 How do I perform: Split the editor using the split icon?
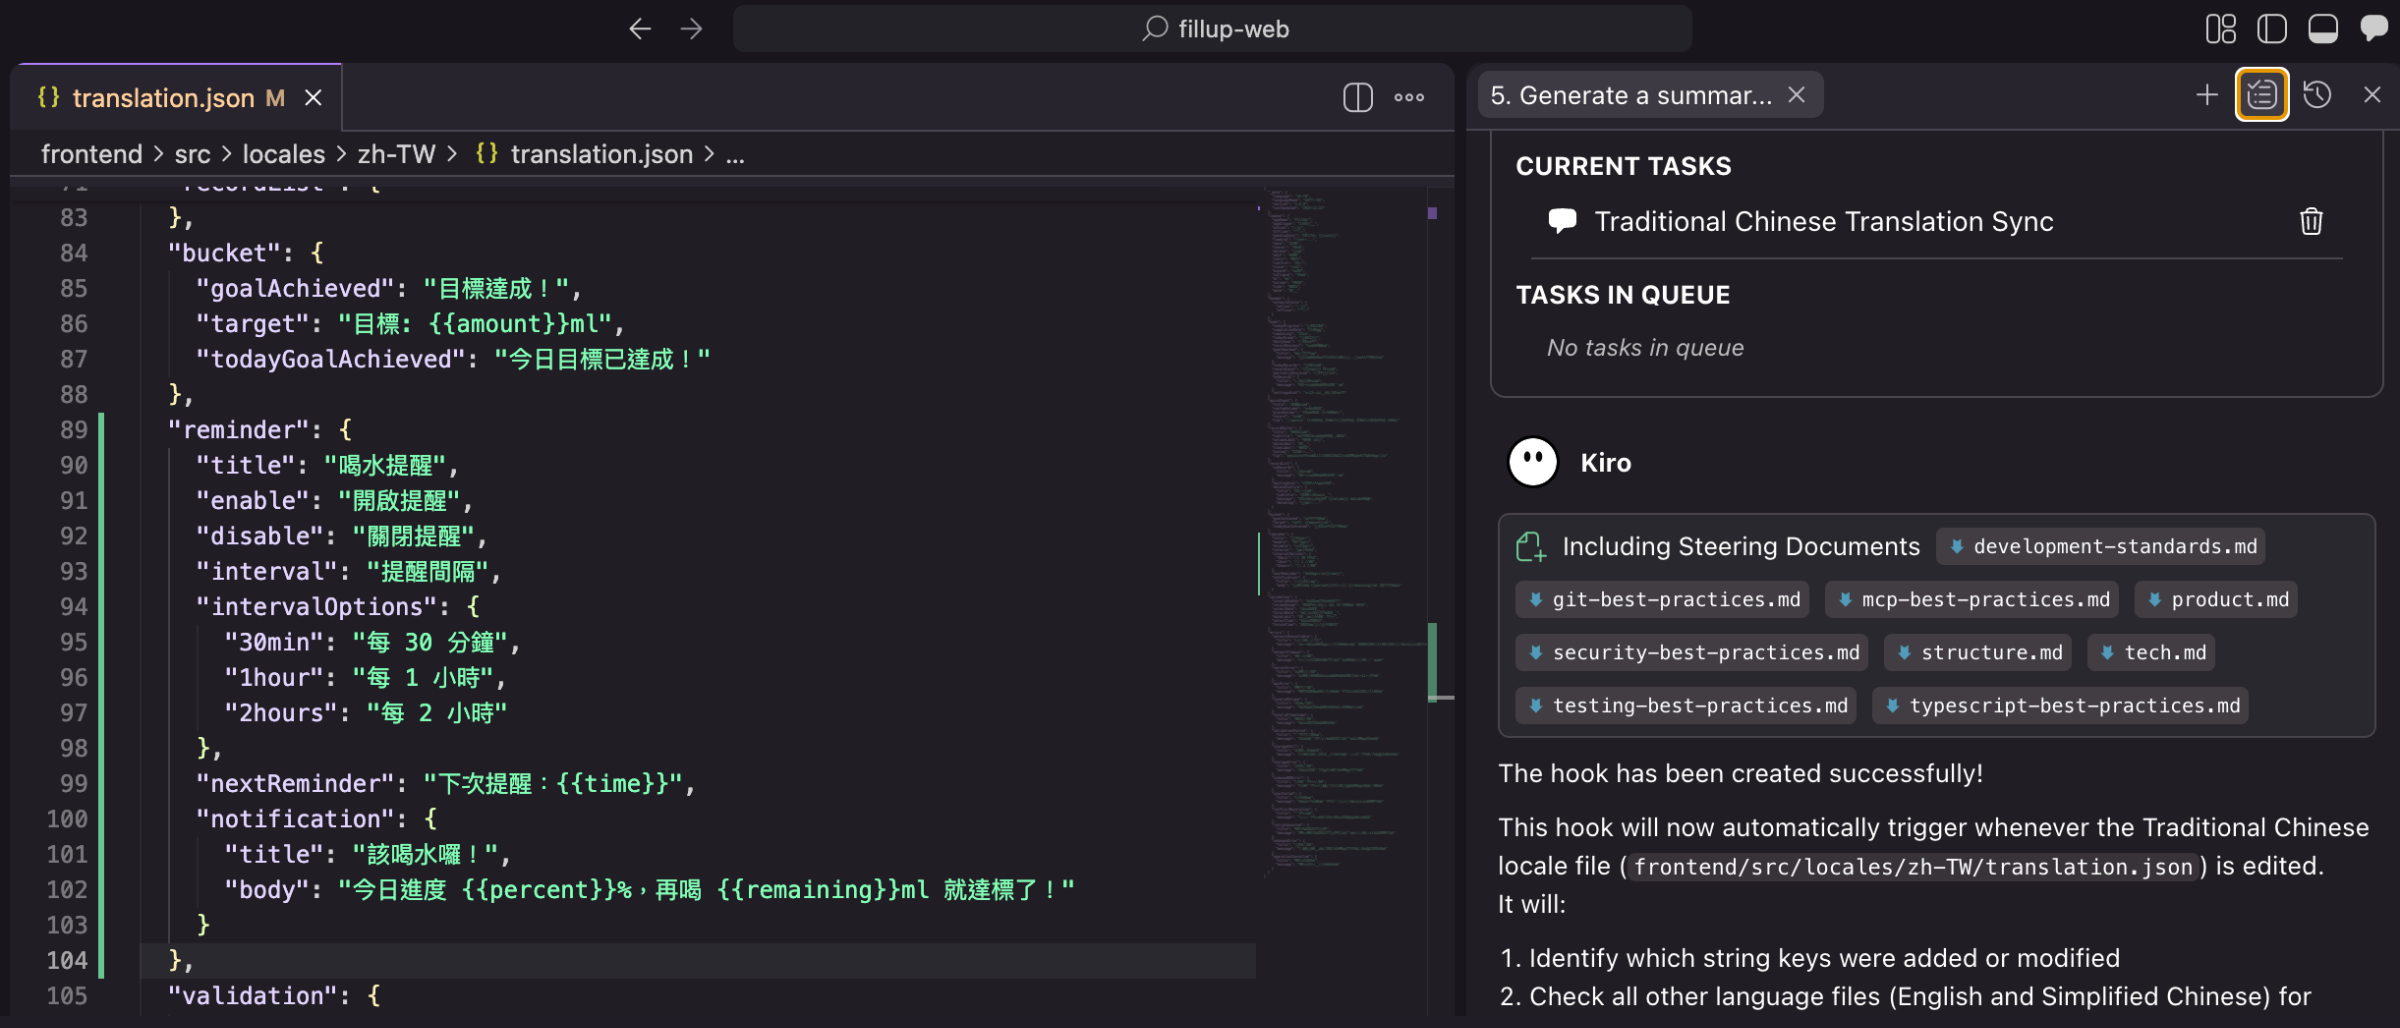click(1356, 97)
